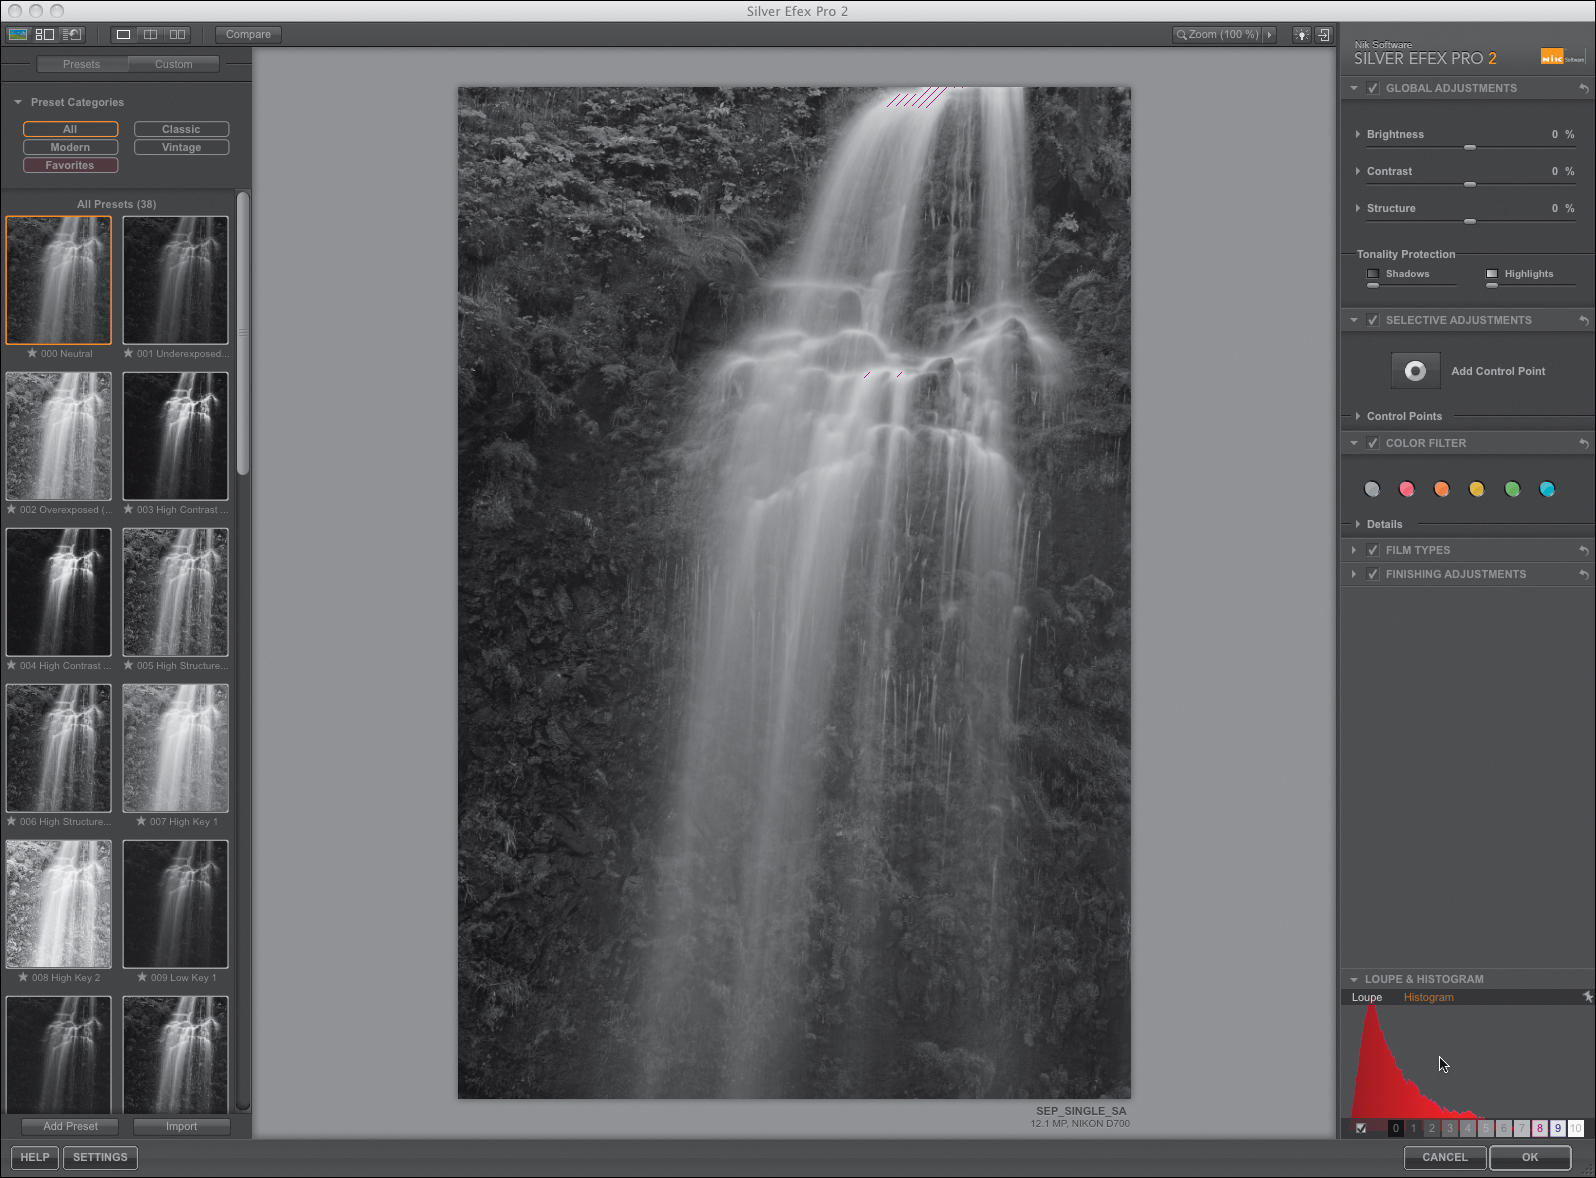Expand the Brightness sub-sliders
Viewport: 1596px width, 1178px height.
(1357, 134)
